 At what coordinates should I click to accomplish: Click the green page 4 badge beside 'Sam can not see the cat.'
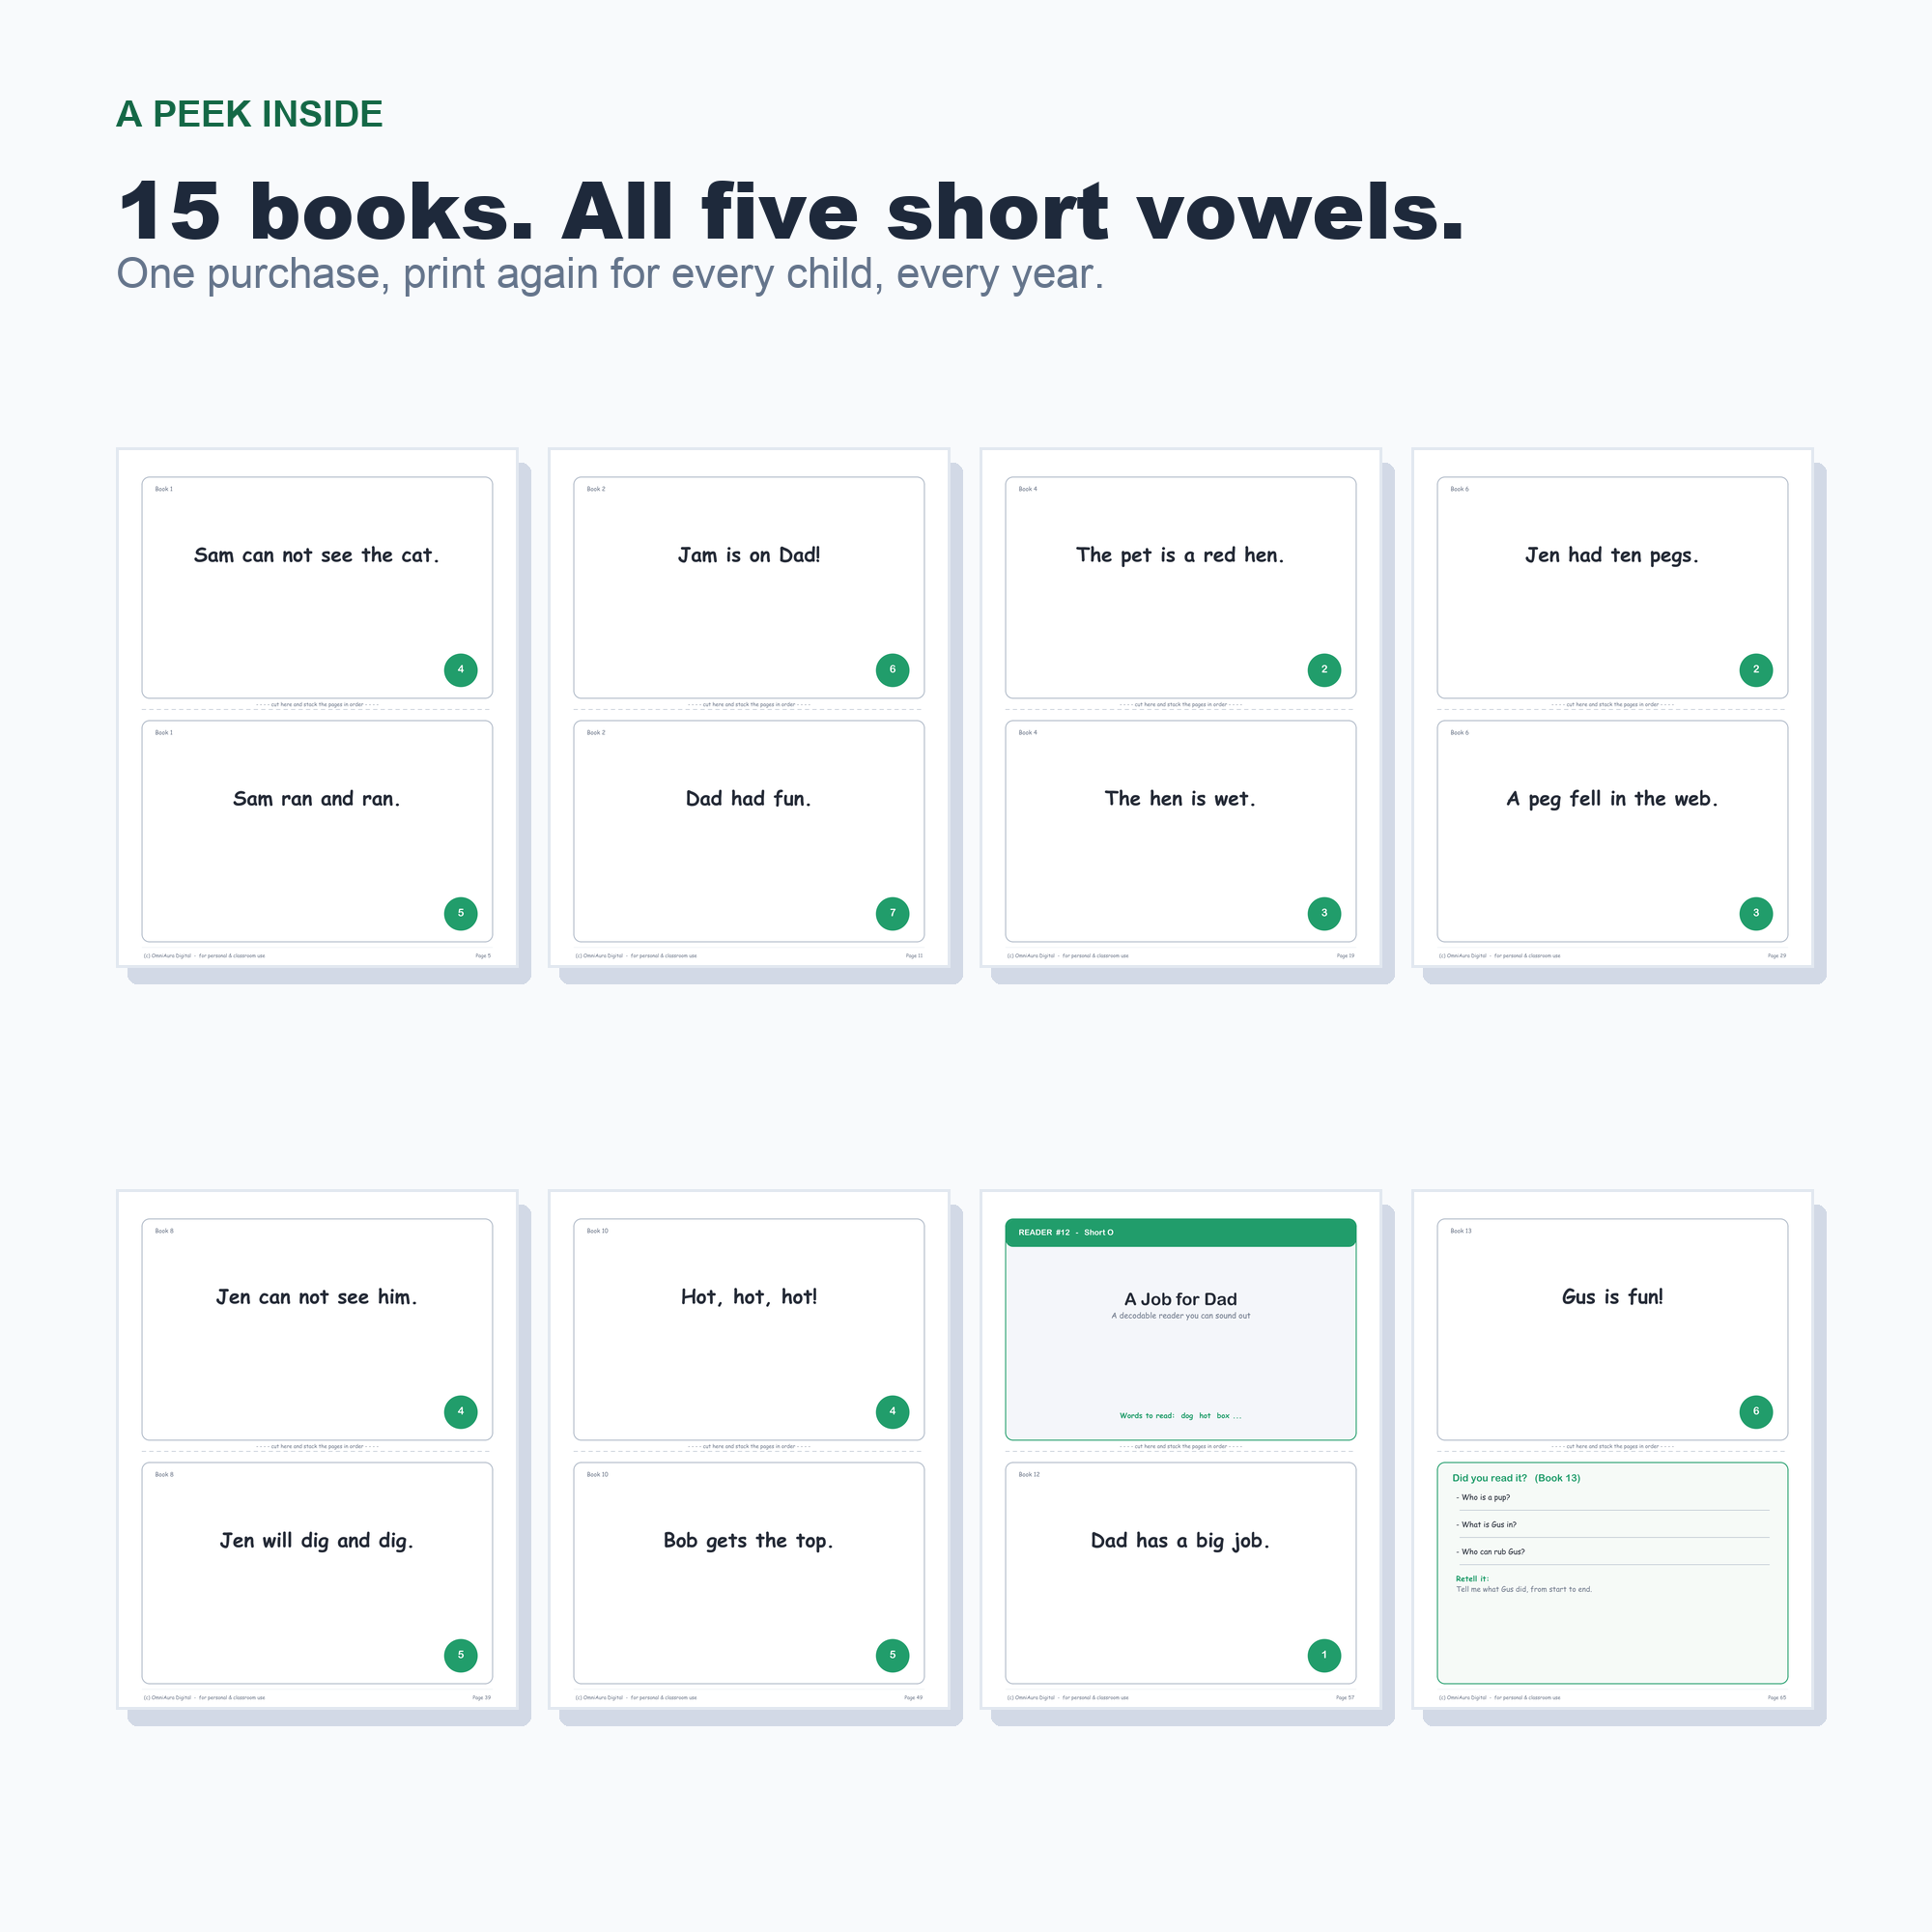pyautogui.click(x=461, y=669)
